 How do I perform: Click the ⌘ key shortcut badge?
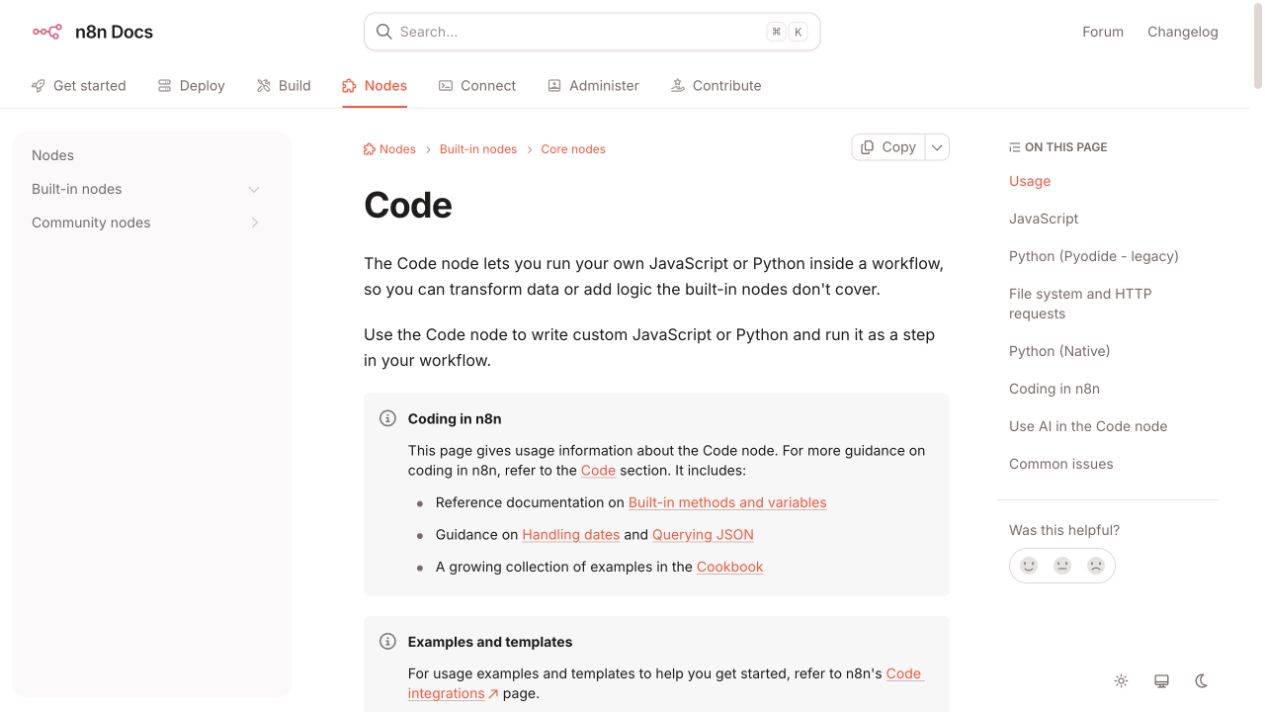click(776, 32)
